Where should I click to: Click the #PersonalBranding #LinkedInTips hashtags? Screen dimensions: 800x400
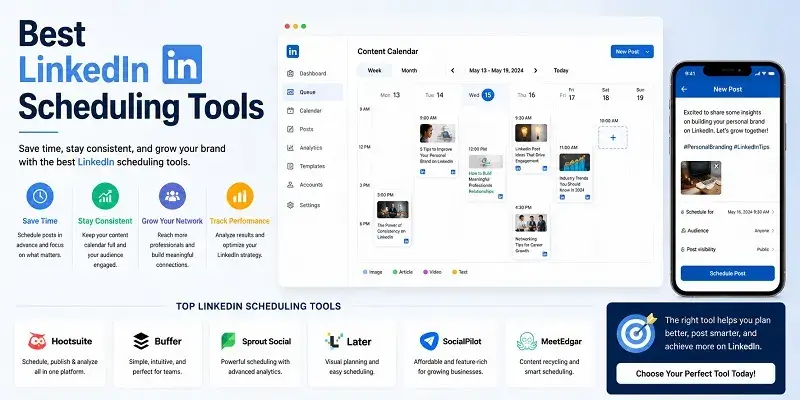(727, 147)
